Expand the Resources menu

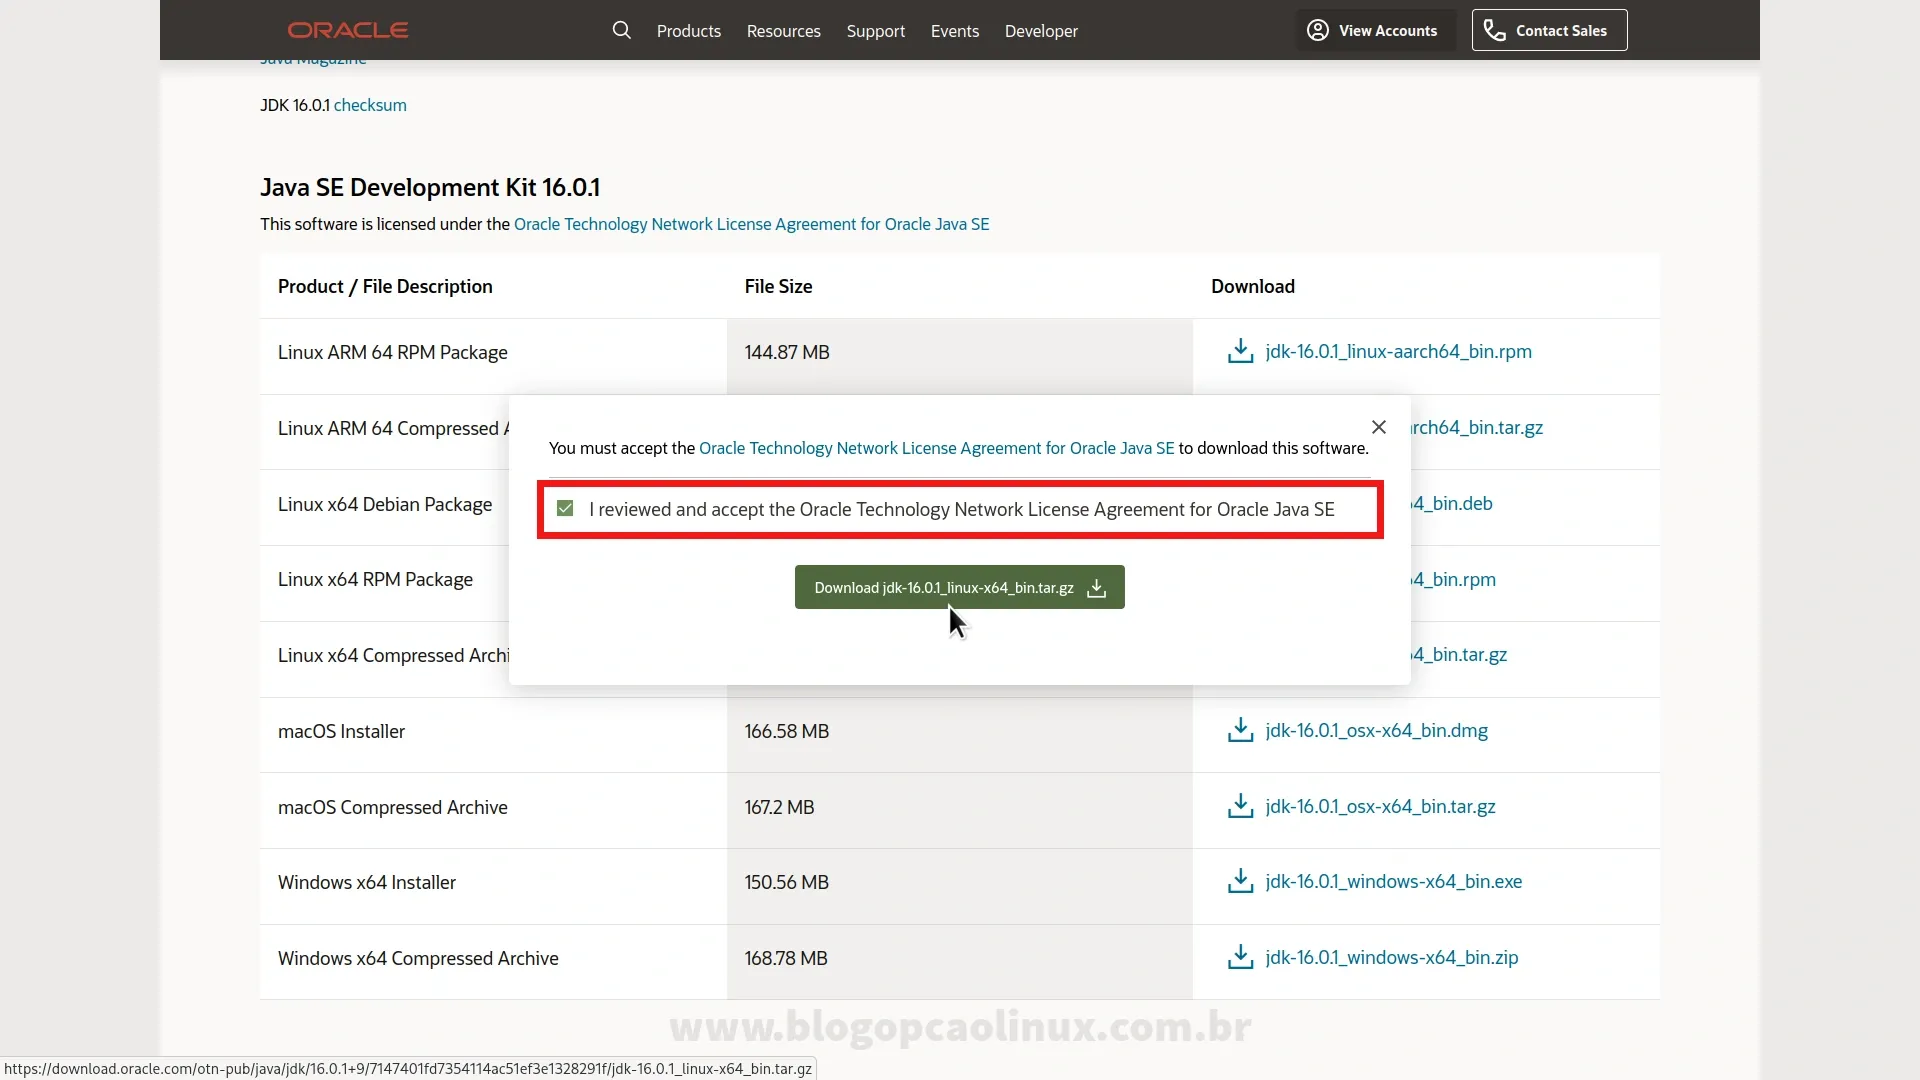click(783, 30)
